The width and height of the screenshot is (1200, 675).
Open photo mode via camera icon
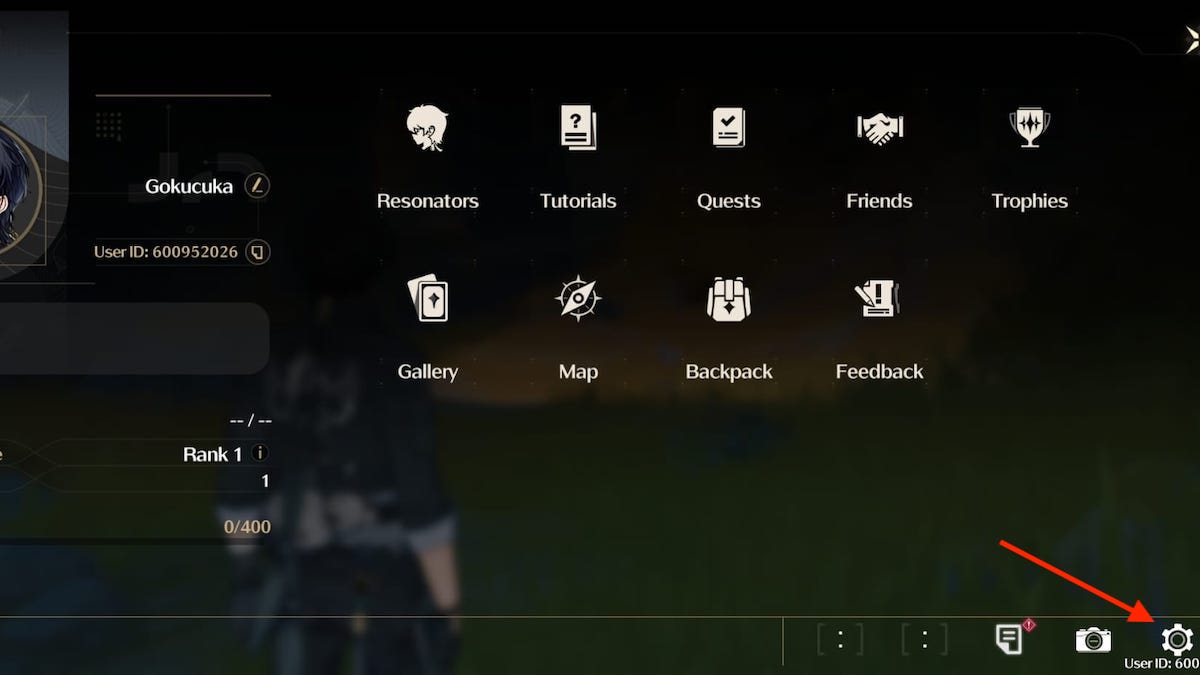coord(1093,639)
